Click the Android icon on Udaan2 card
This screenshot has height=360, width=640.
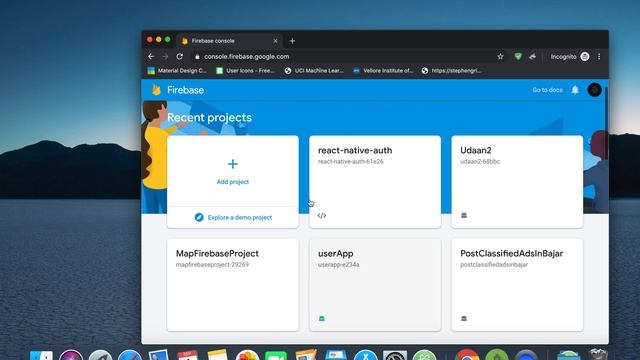pyautogui.click(x=464, y=215)
